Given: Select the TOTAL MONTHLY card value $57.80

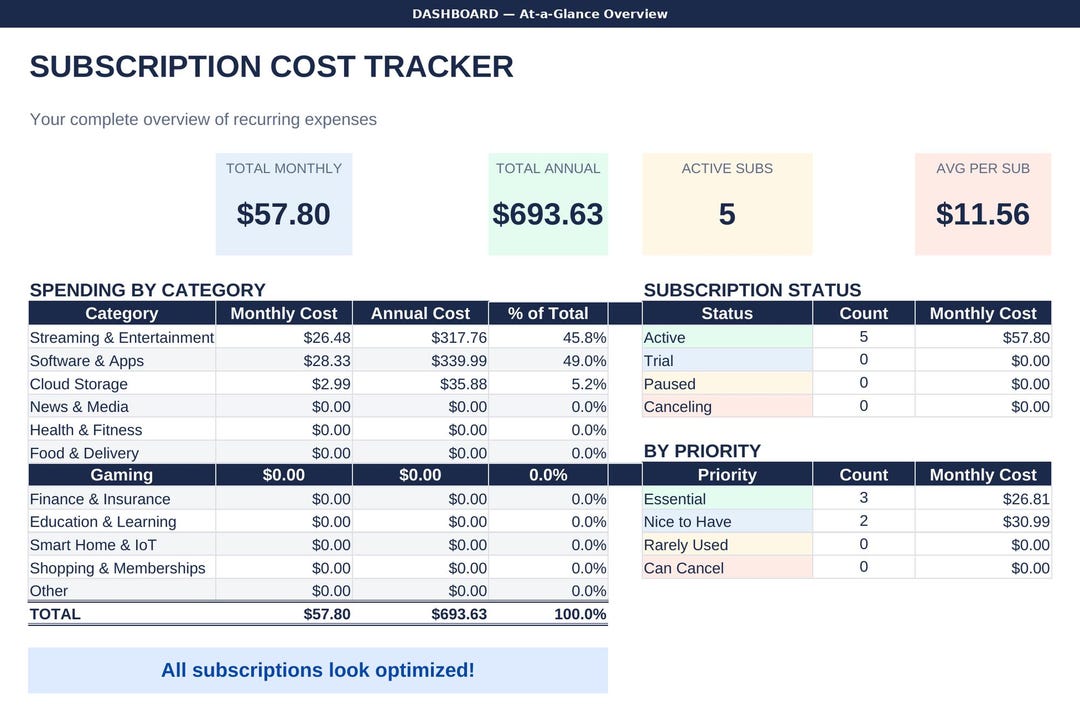Looking at the screenshot, I should click(284, 214).
